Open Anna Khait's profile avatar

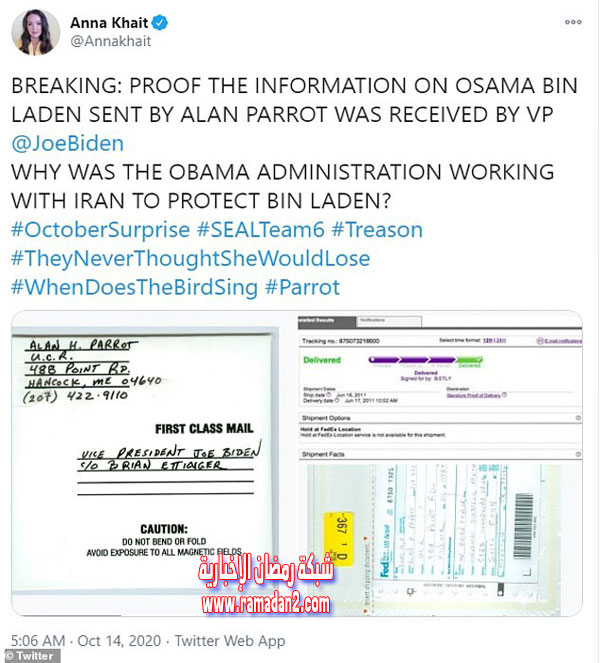[36, 33]
